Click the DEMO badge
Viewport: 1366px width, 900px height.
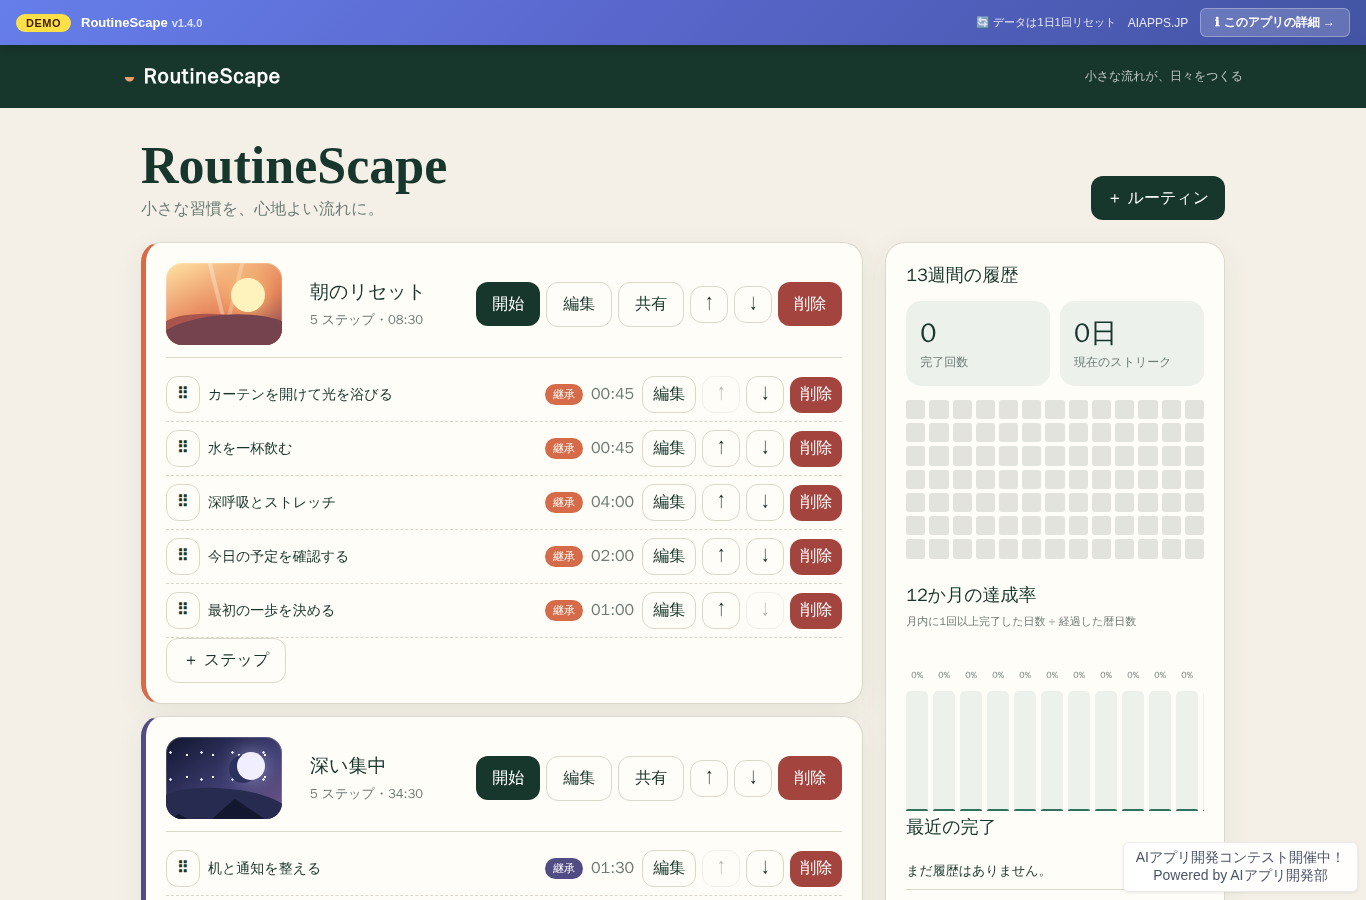43,23
